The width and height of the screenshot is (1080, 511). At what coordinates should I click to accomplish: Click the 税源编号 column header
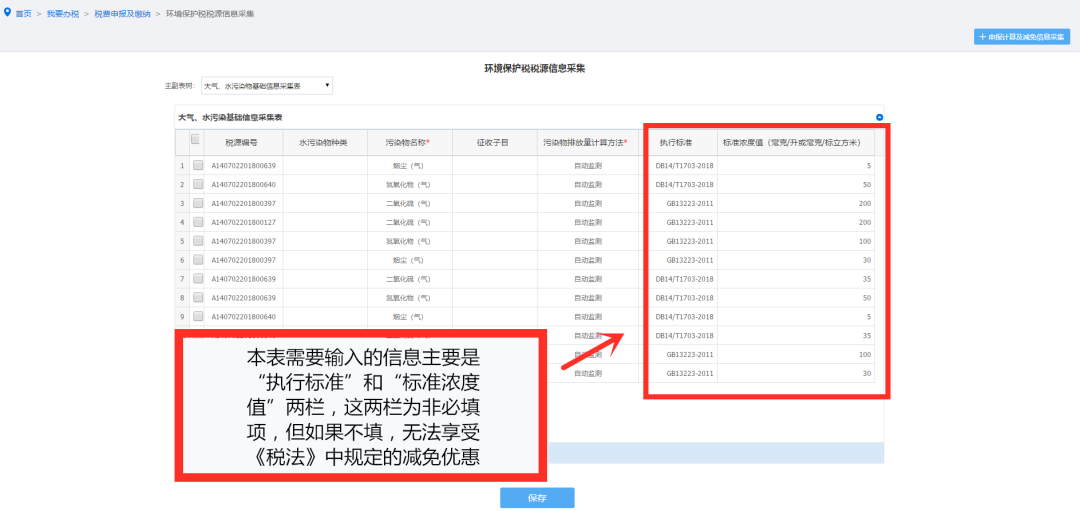coord(242,143)
